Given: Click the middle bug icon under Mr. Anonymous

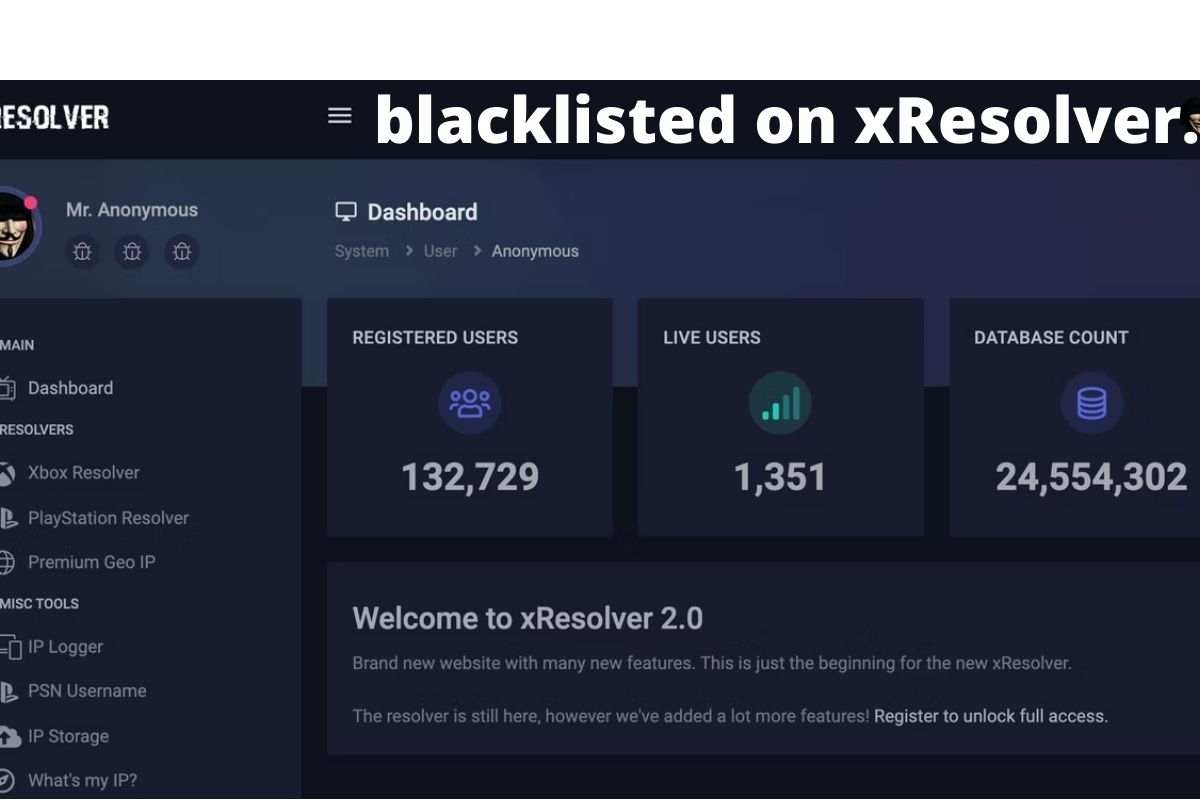Looking at the screenshot, I should click(132, 252).
